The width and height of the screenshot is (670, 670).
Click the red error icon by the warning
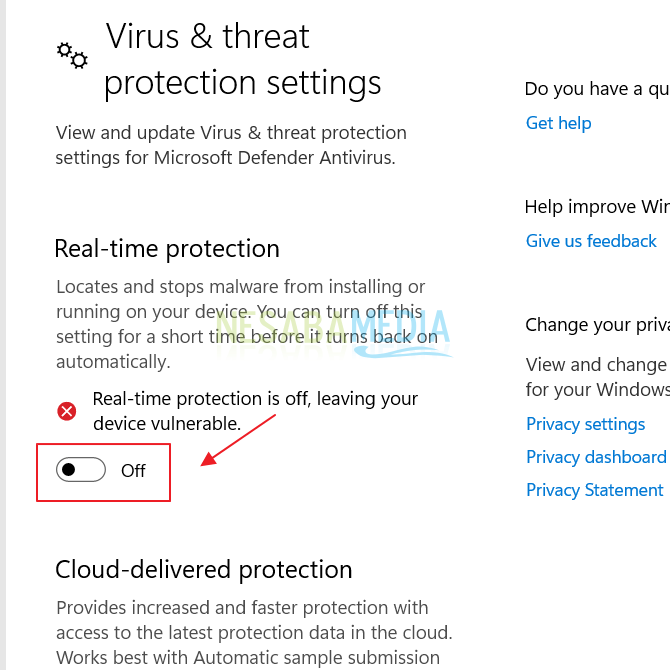(67, 410)
